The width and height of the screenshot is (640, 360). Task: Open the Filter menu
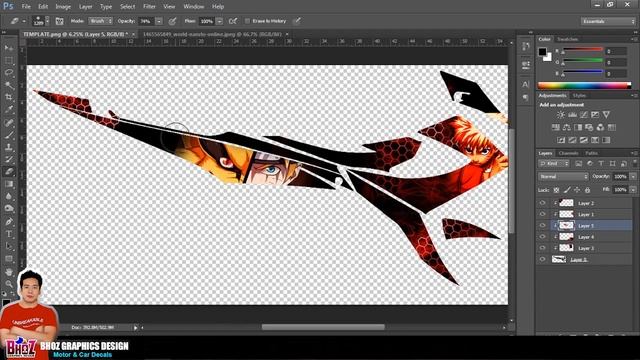[x=149, y=7]
